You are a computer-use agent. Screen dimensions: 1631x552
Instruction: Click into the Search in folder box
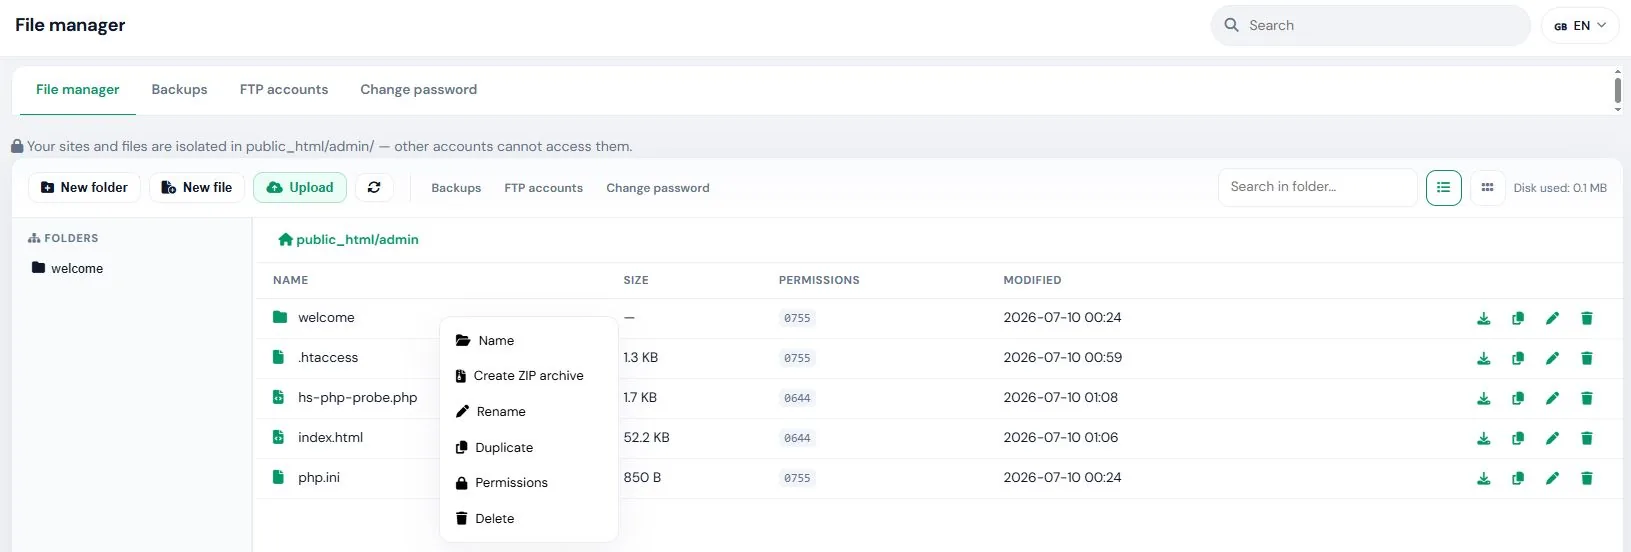1318,187
